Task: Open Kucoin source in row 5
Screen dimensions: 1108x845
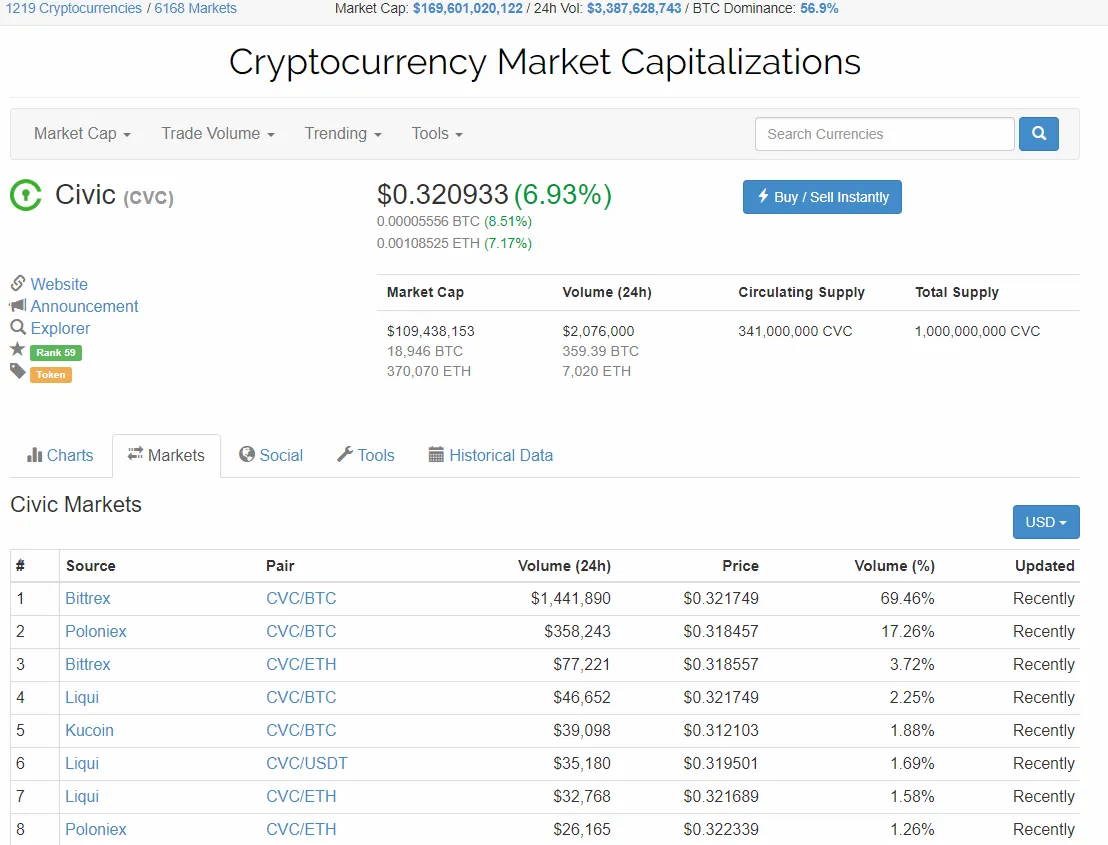Action: click(89, 730)
